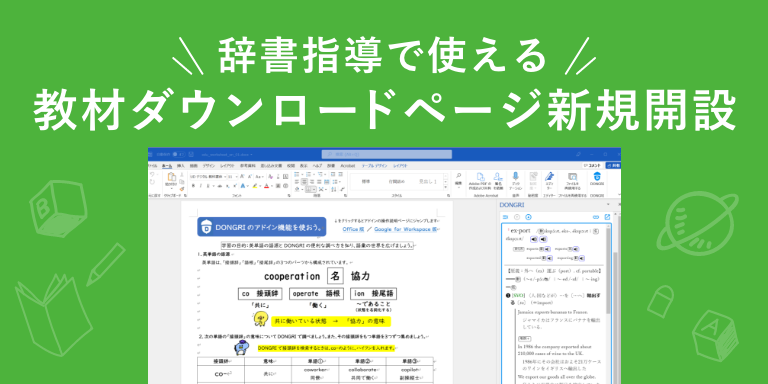Viewport: 768px width, 384px height.
Task: Apply the red font color
Action: (x=266, y=186)
